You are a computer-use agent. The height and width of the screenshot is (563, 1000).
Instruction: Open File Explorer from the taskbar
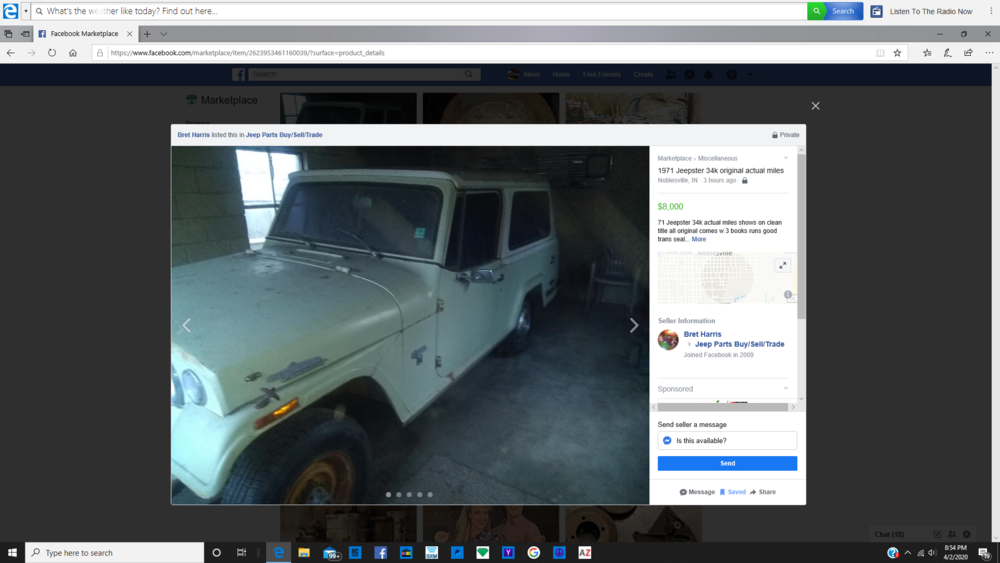click(304, 553)
